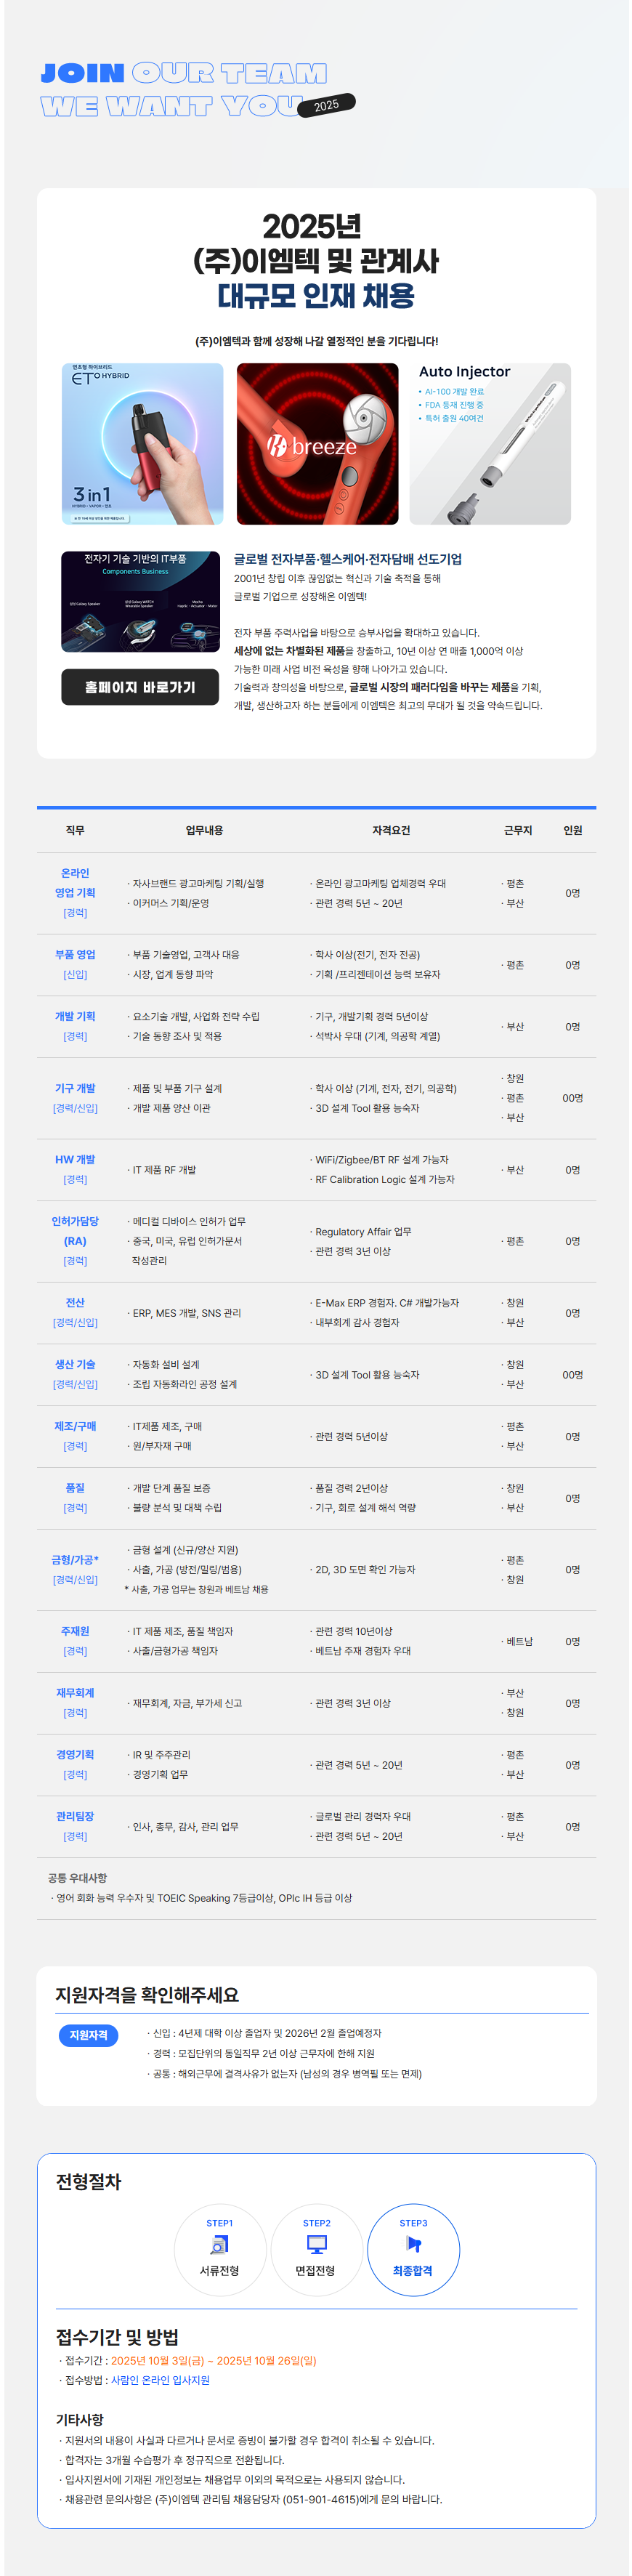Click the 2025 black pill badge
The image size is (632, 2576).
coord(327,105)
